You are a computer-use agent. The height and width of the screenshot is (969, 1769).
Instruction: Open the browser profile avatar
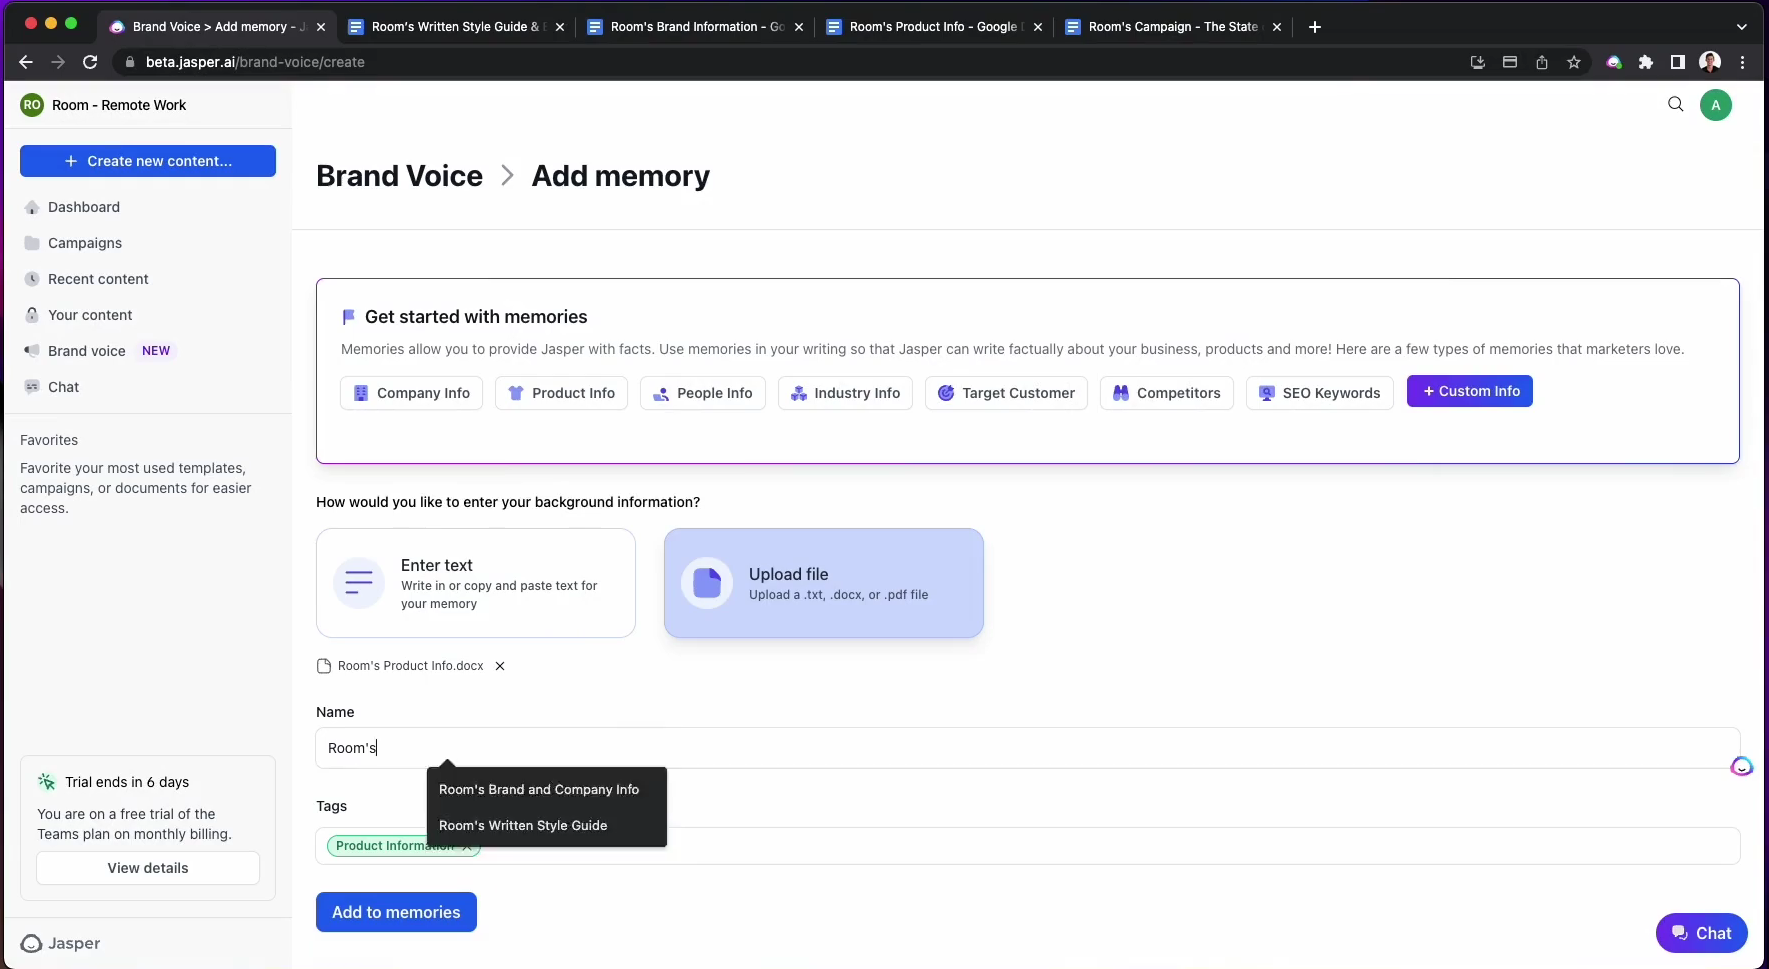(x=1710, y=62)
